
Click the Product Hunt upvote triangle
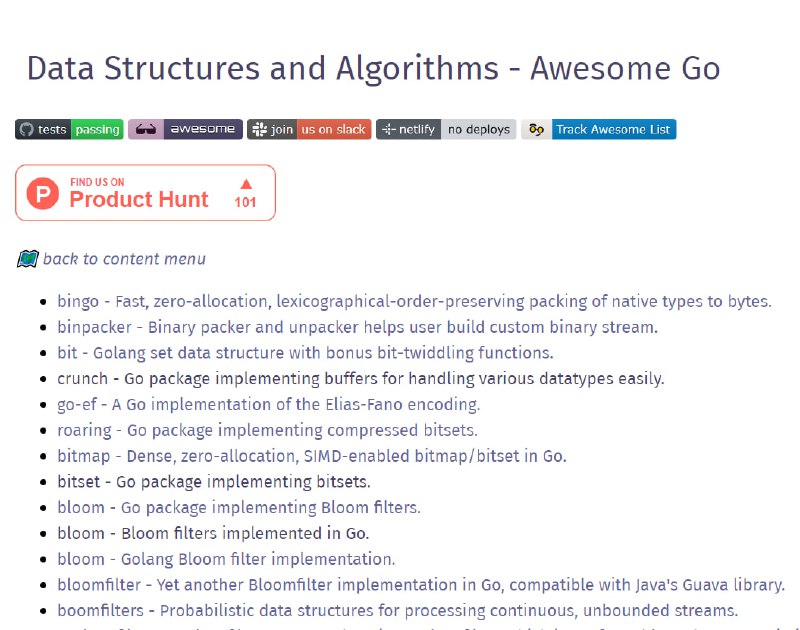(246, 184)
